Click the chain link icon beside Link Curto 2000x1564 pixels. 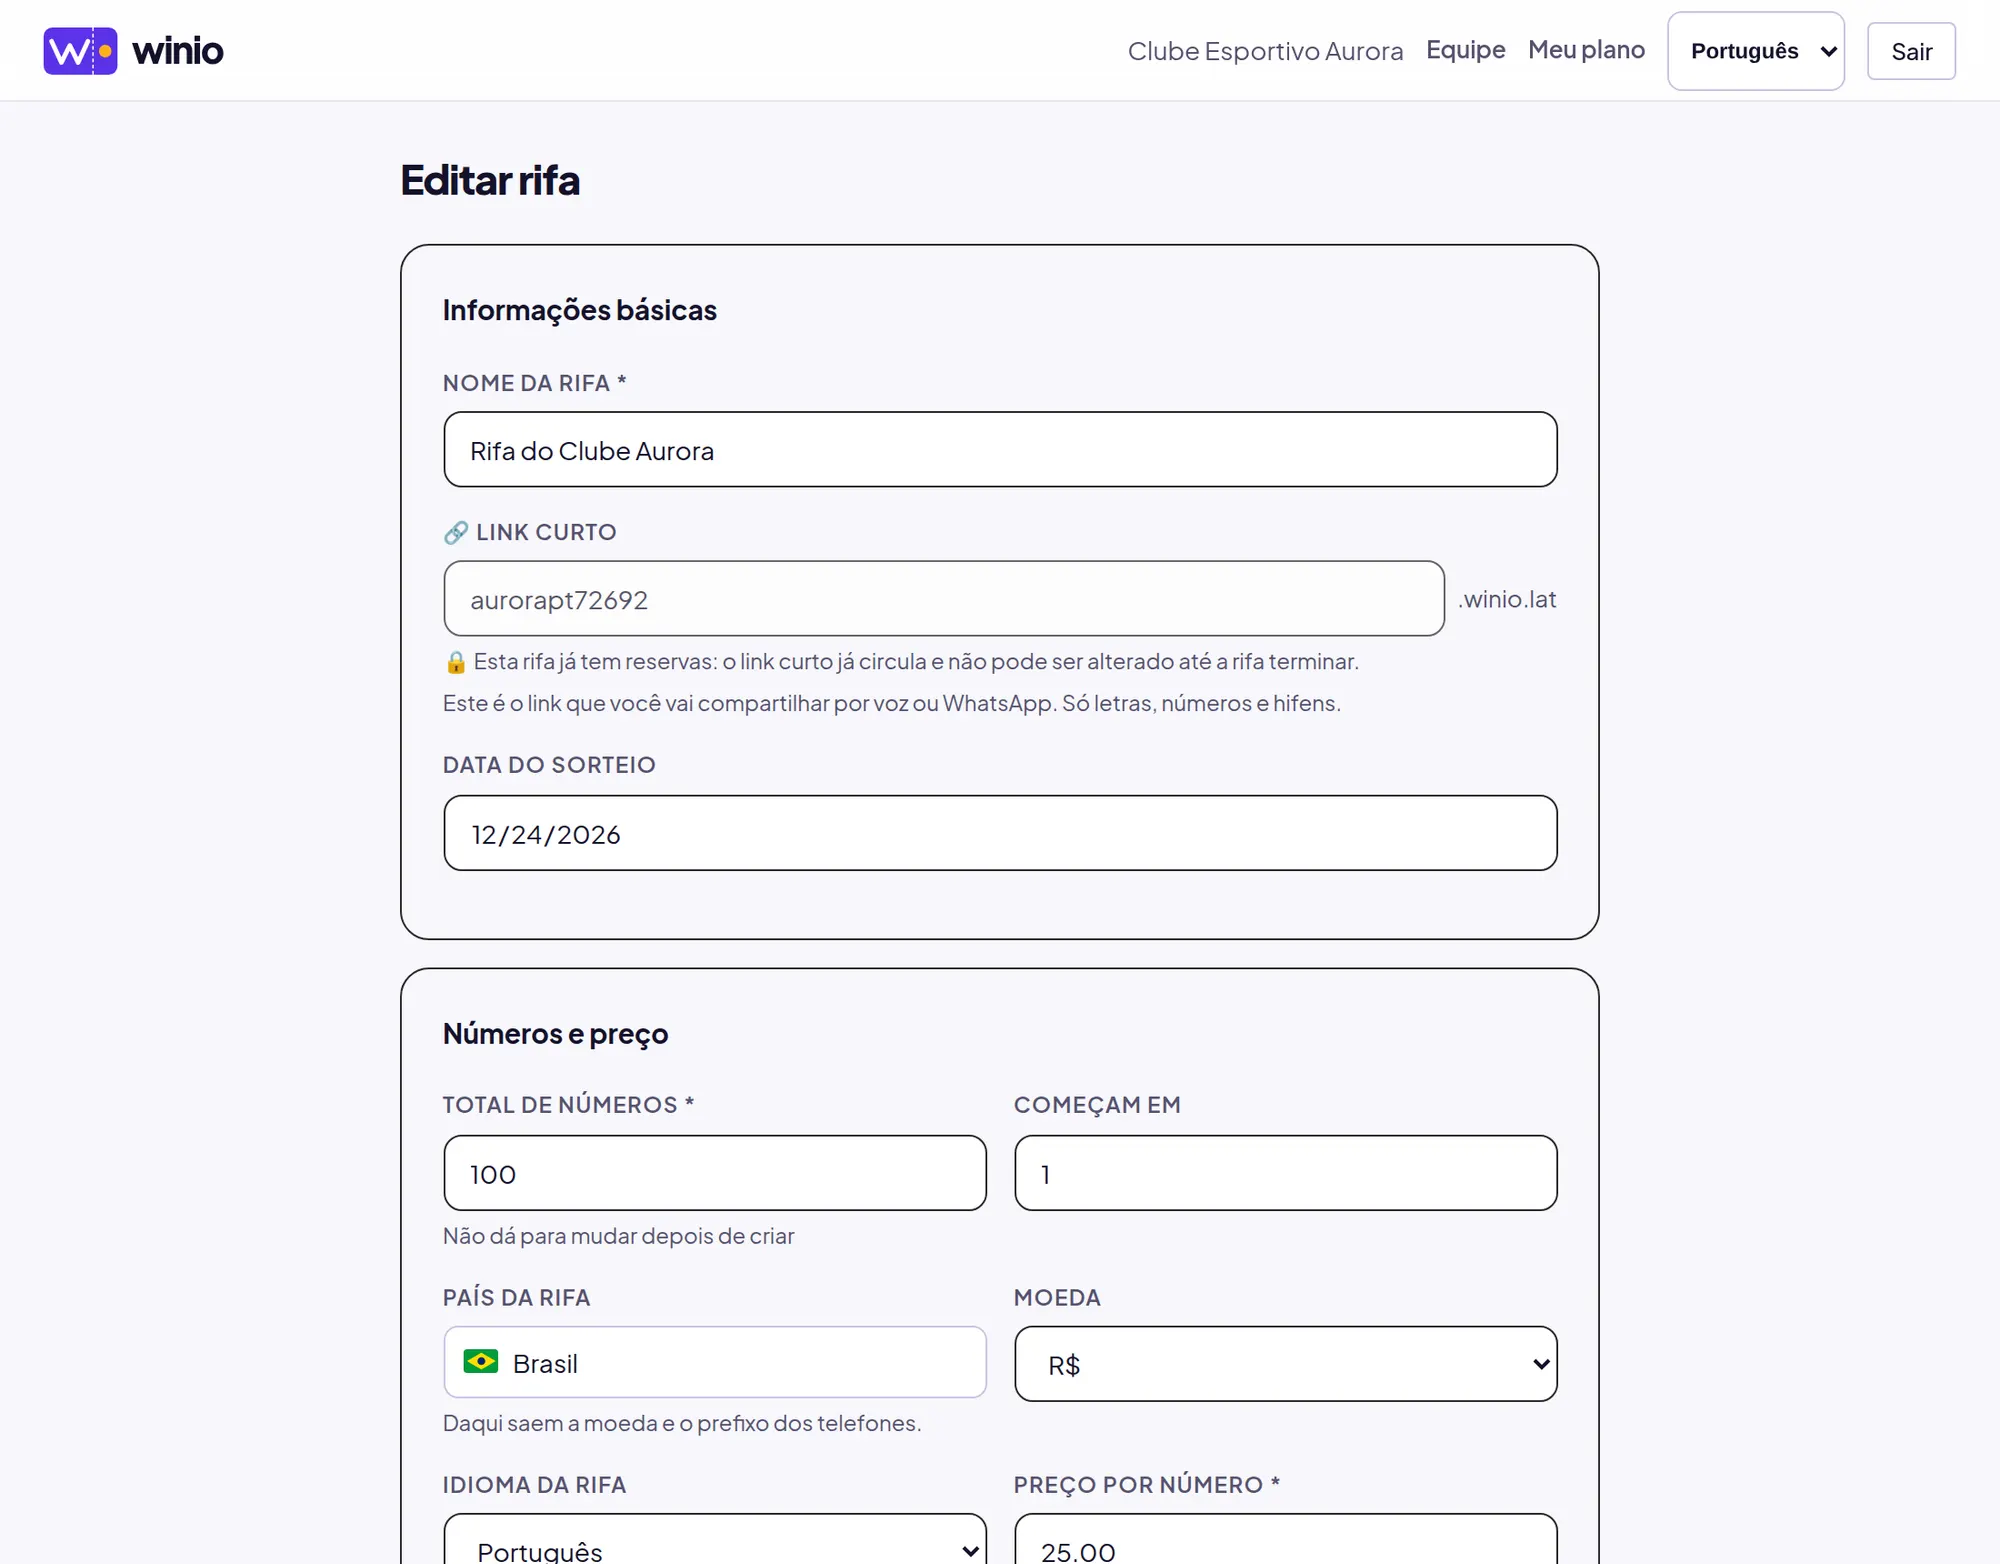[x=456, y=533]
